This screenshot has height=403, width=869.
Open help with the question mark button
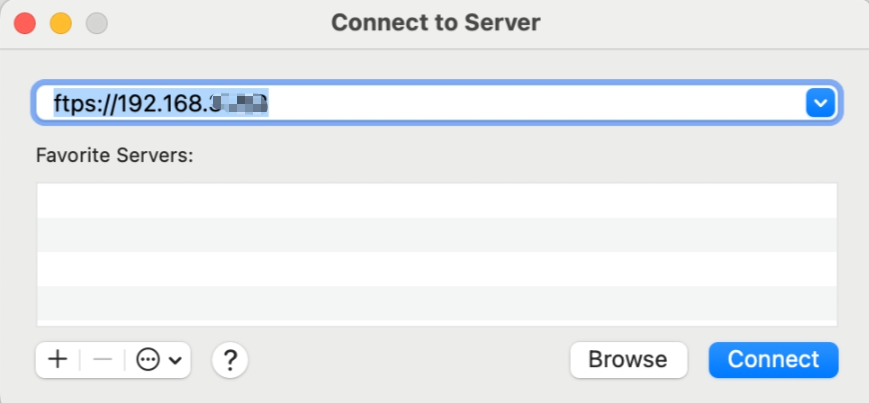coord(230,360)
